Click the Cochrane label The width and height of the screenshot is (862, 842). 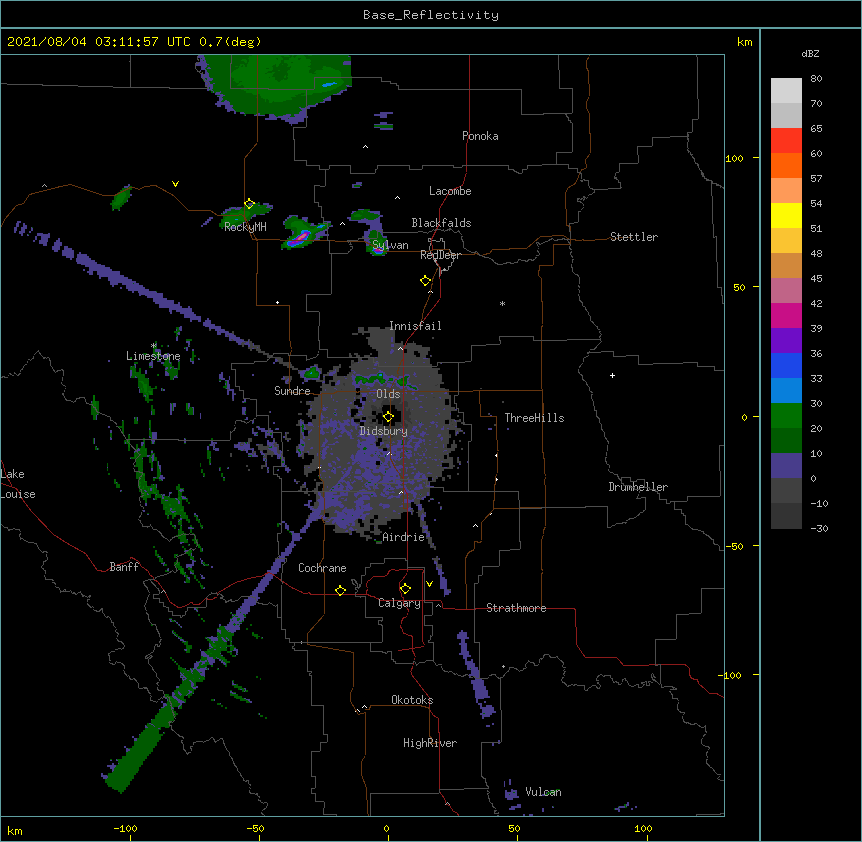pos(322,568)
